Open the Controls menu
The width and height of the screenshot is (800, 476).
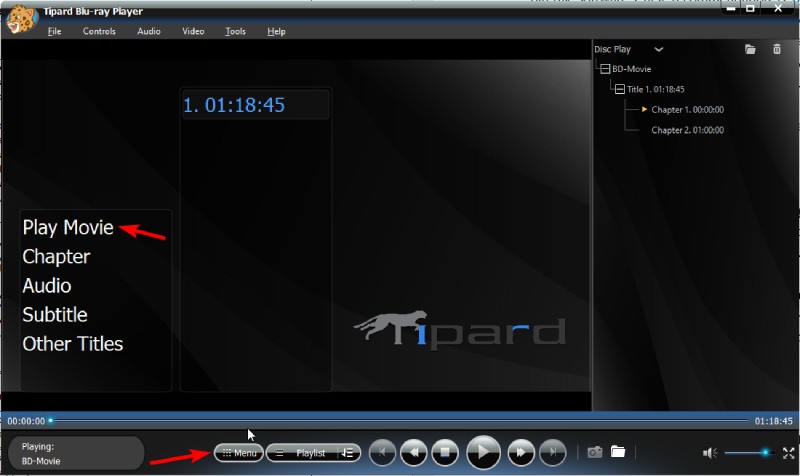(x=99, y=31)
